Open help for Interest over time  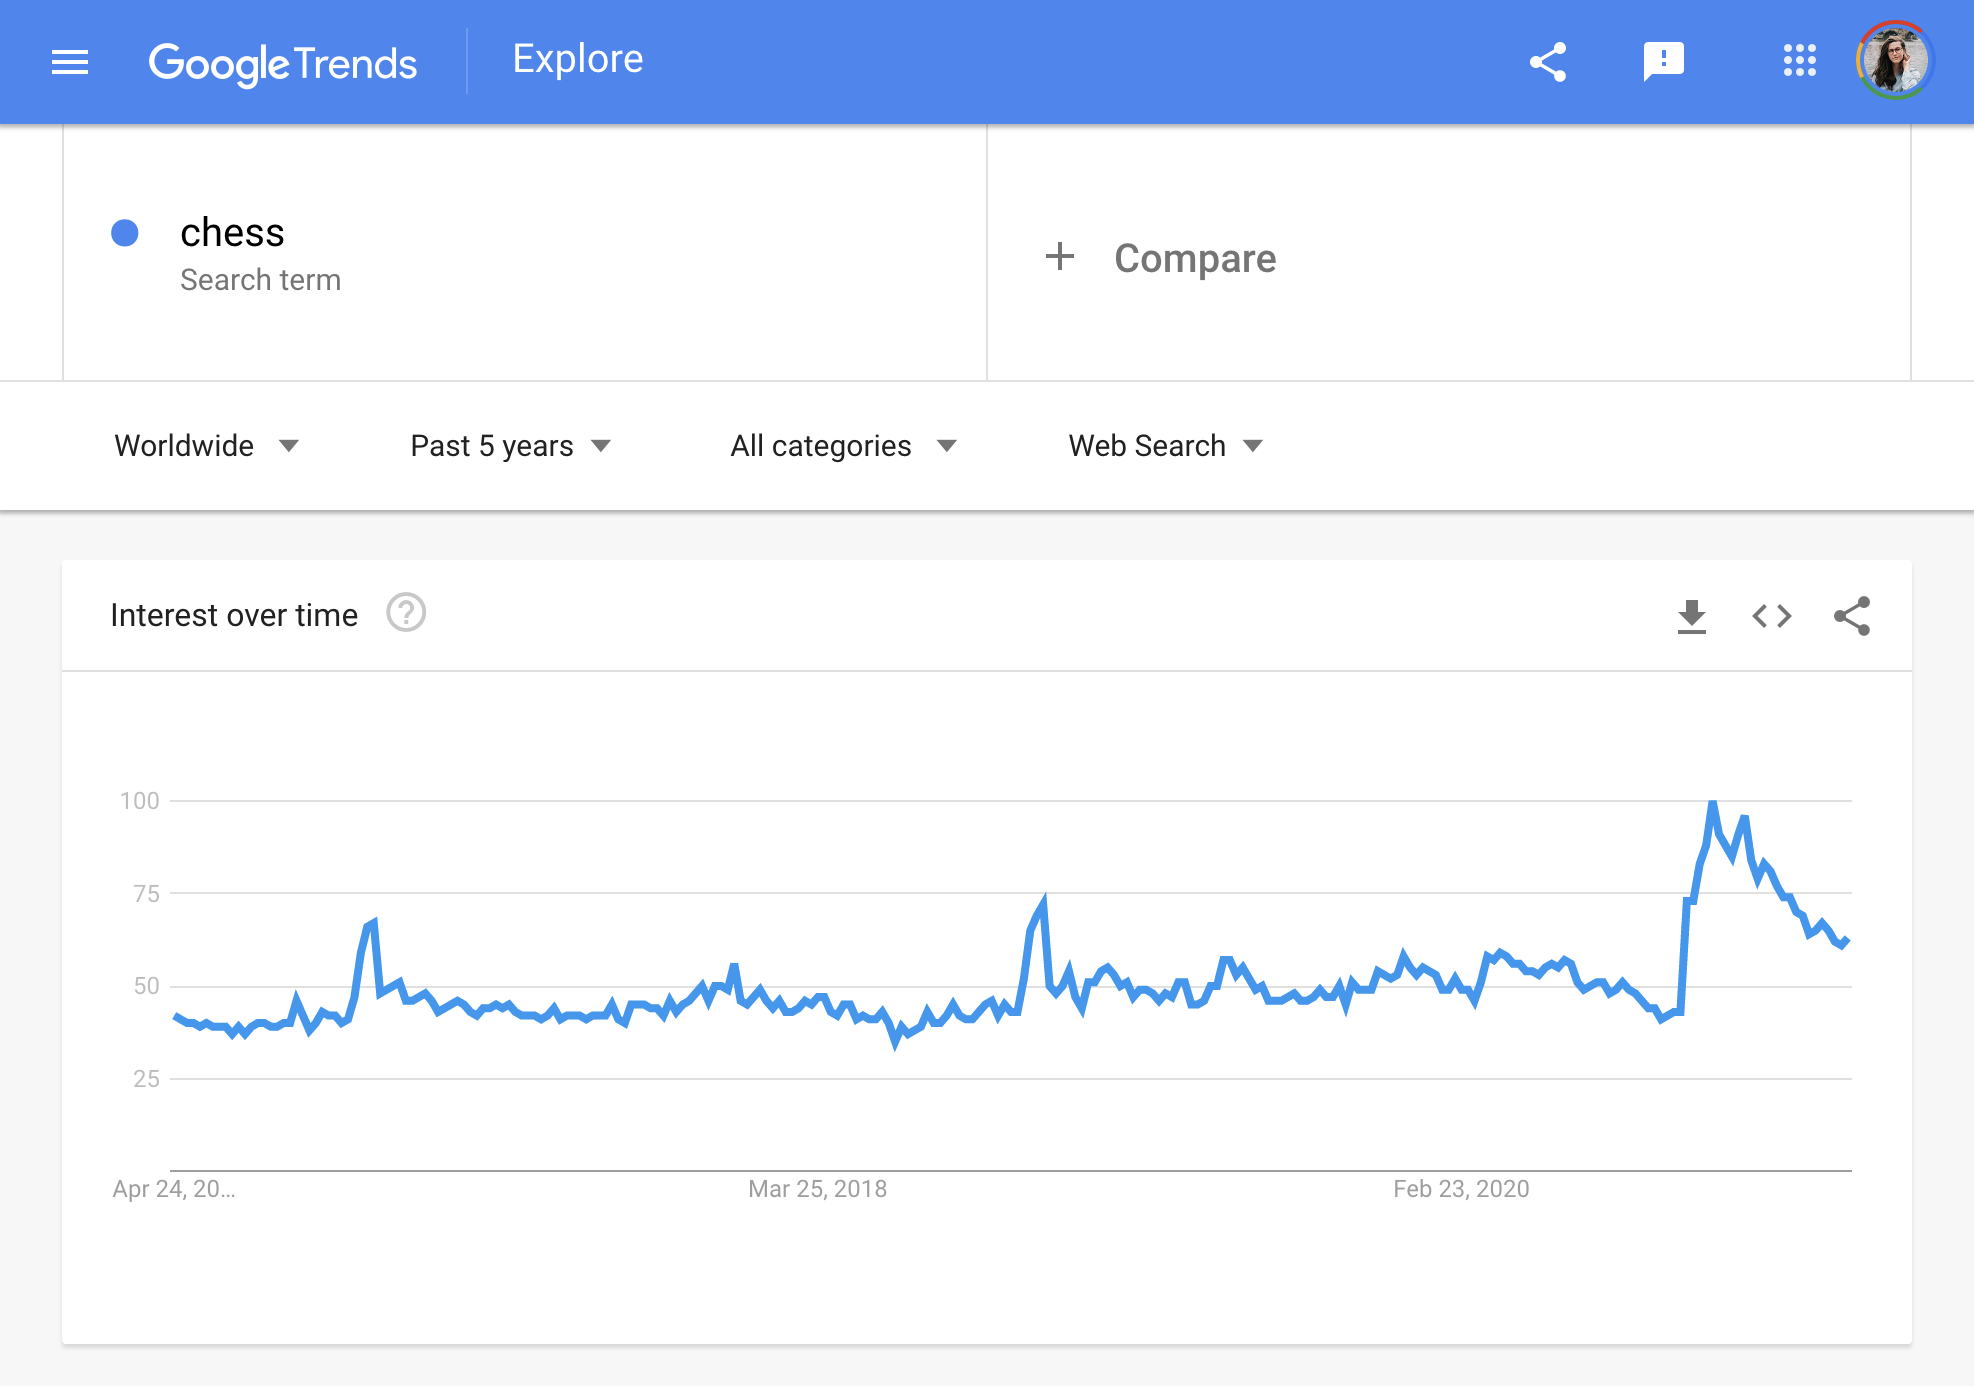pos(406,613)
